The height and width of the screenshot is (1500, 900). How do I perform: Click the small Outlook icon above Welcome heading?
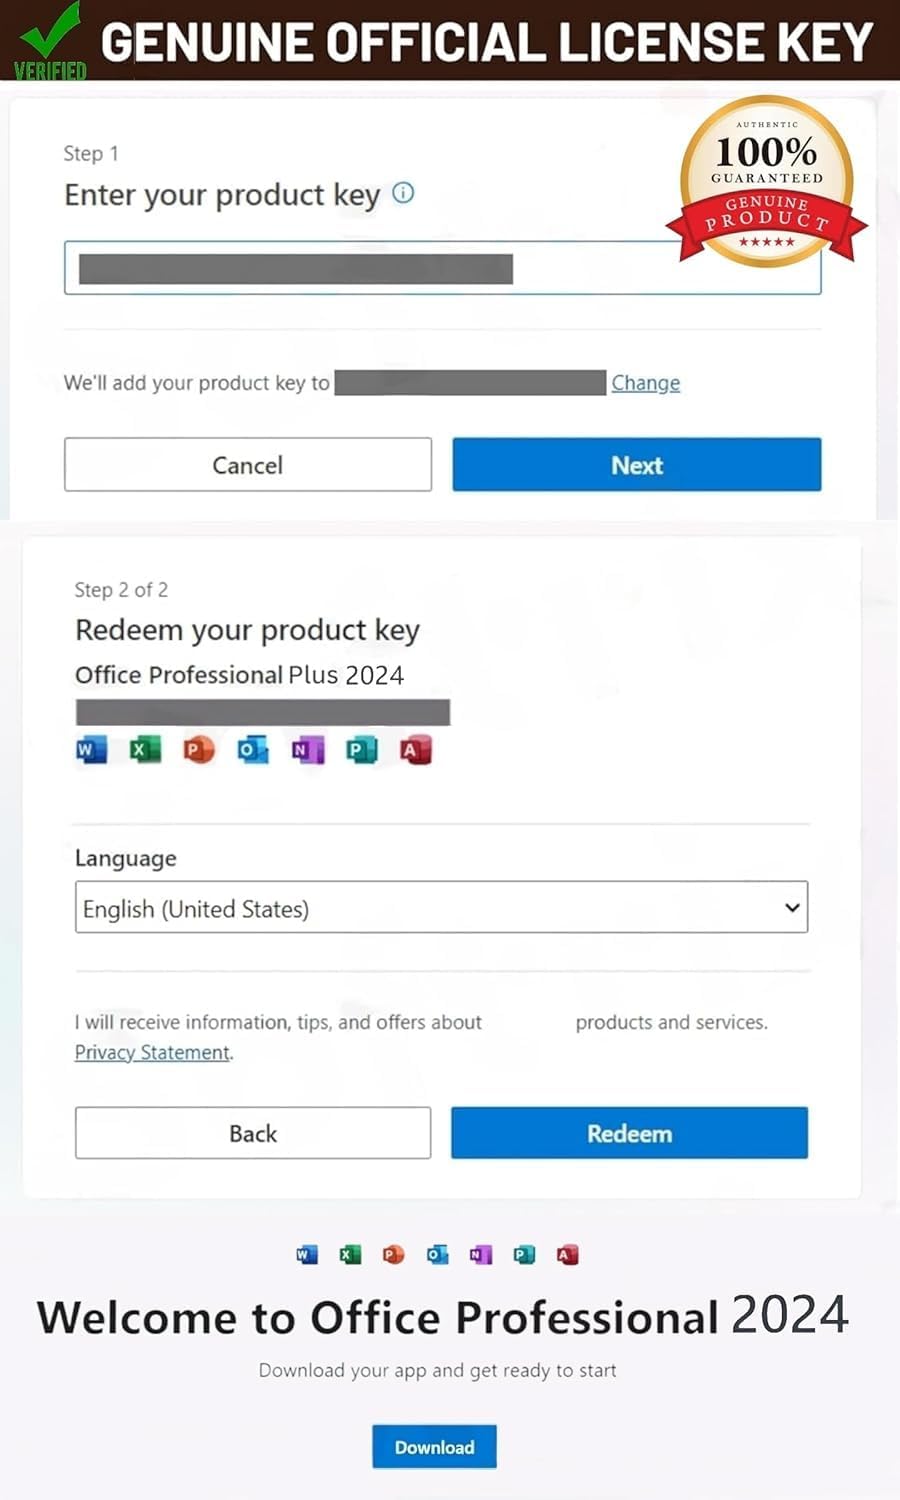tap(437, 1254)
